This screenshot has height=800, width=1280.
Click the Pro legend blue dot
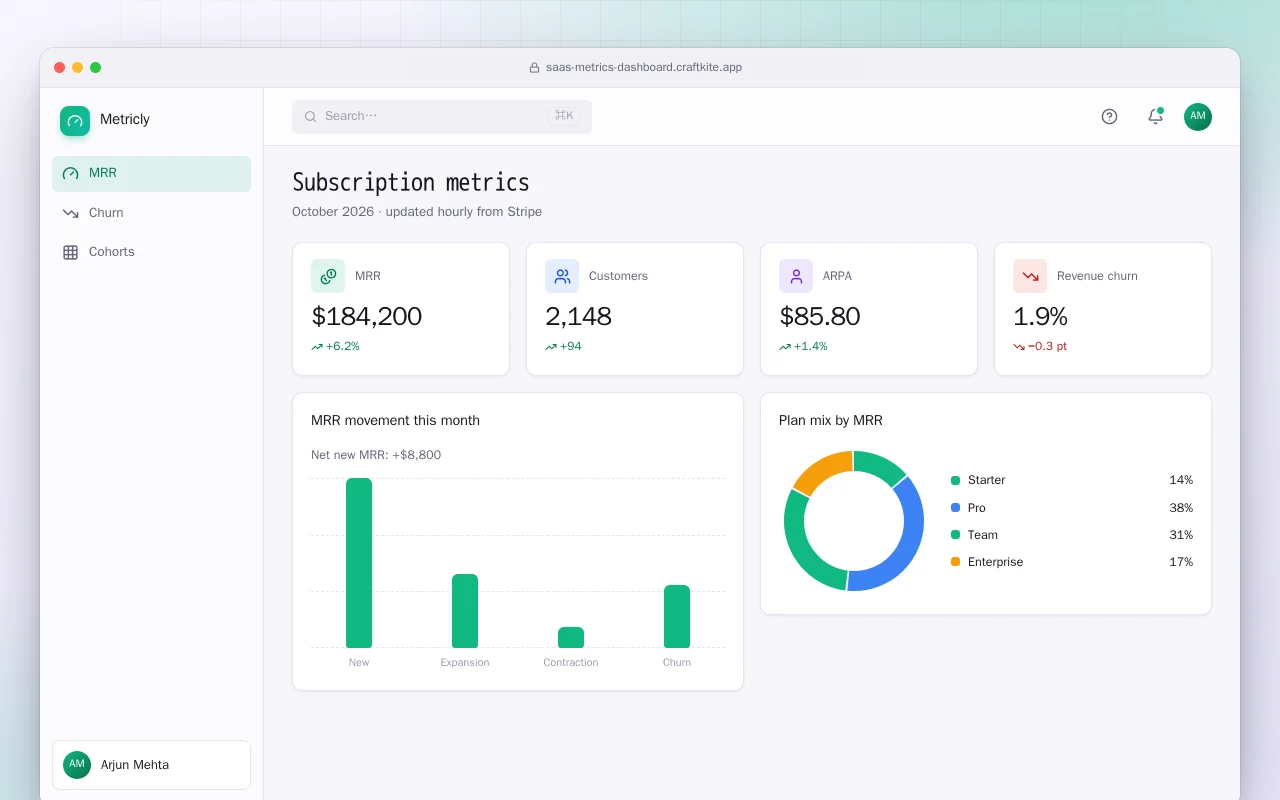click(x=955, y=508)
